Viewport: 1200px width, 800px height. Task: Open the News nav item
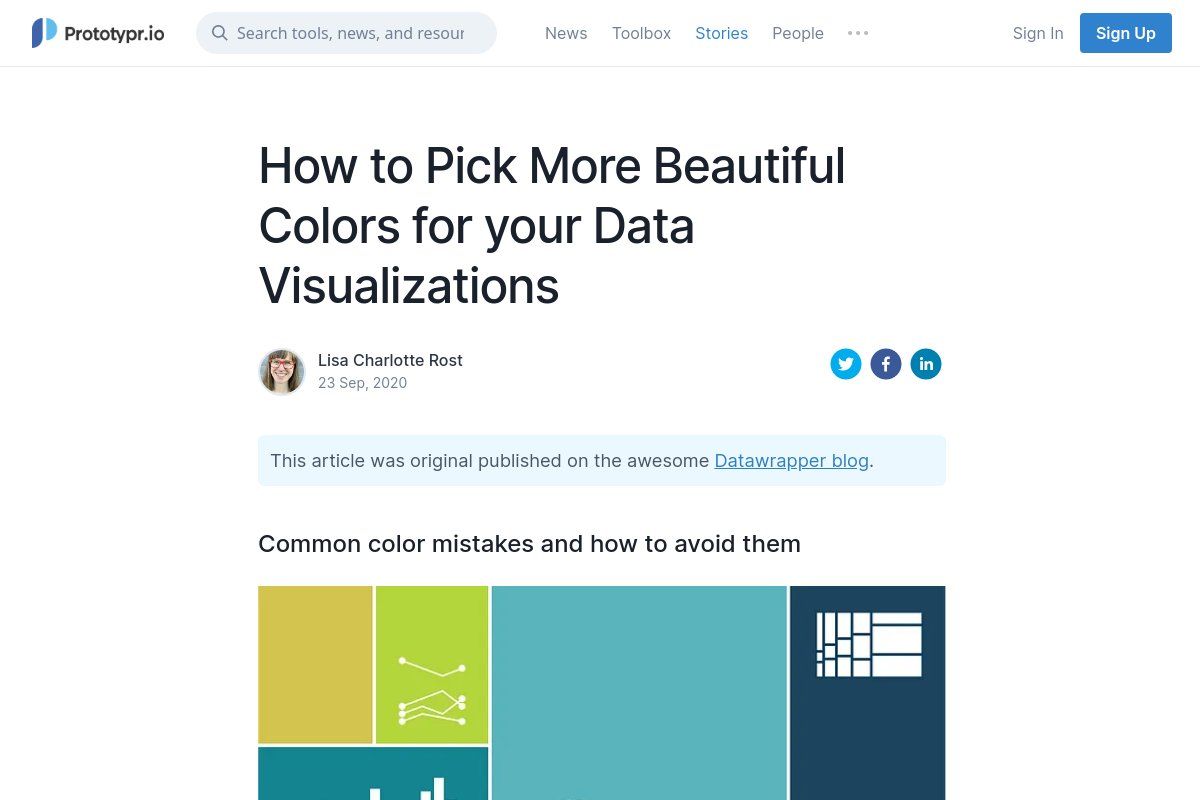pos(566,33)
